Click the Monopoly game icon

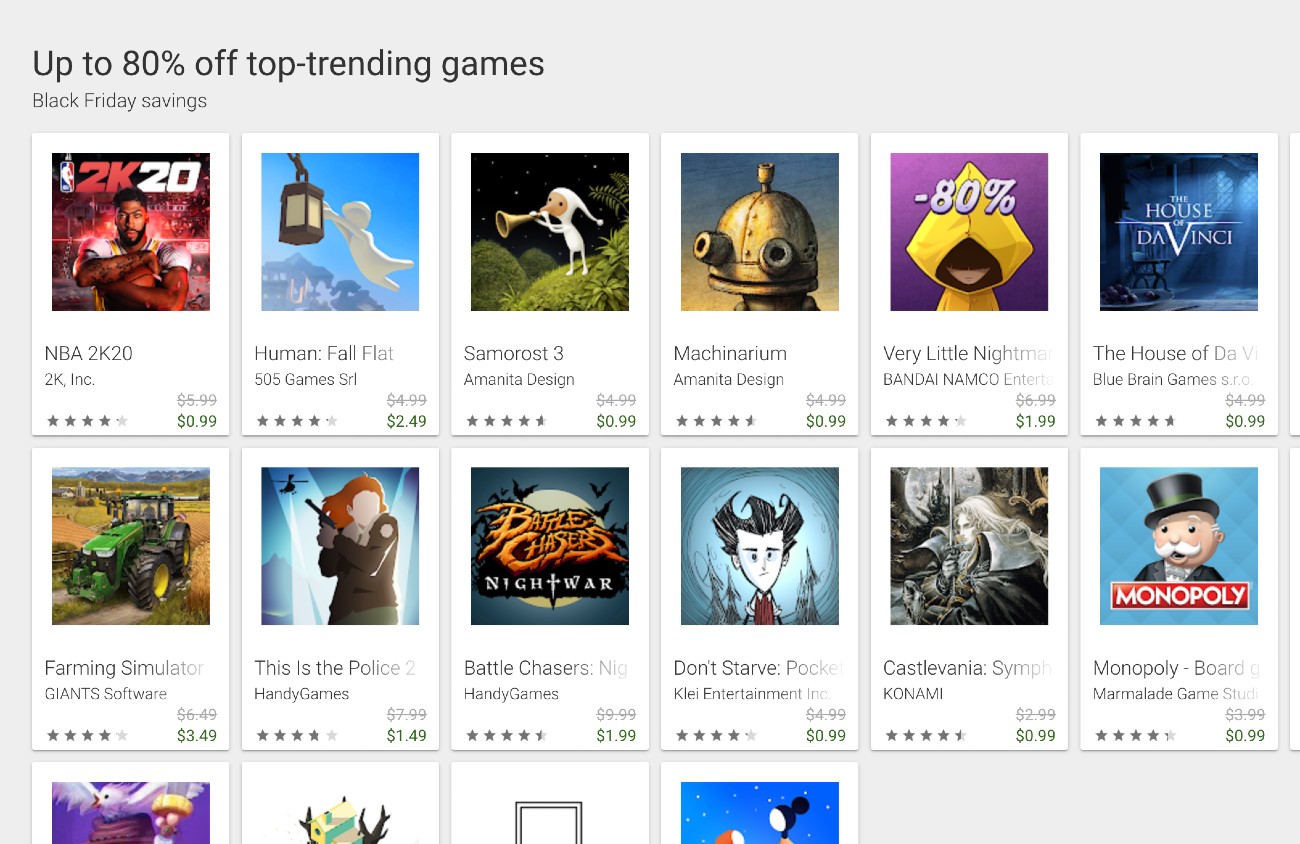(1179, 546)
